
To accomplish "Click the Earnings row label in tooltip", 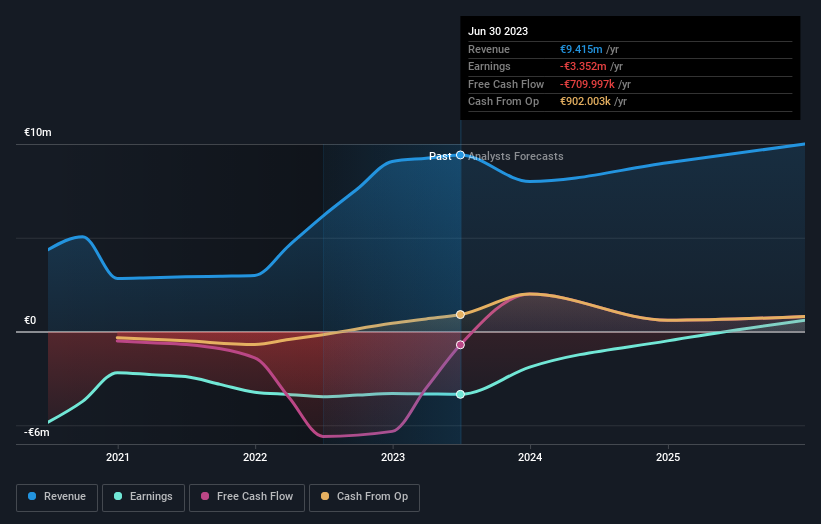I will 489,66.
